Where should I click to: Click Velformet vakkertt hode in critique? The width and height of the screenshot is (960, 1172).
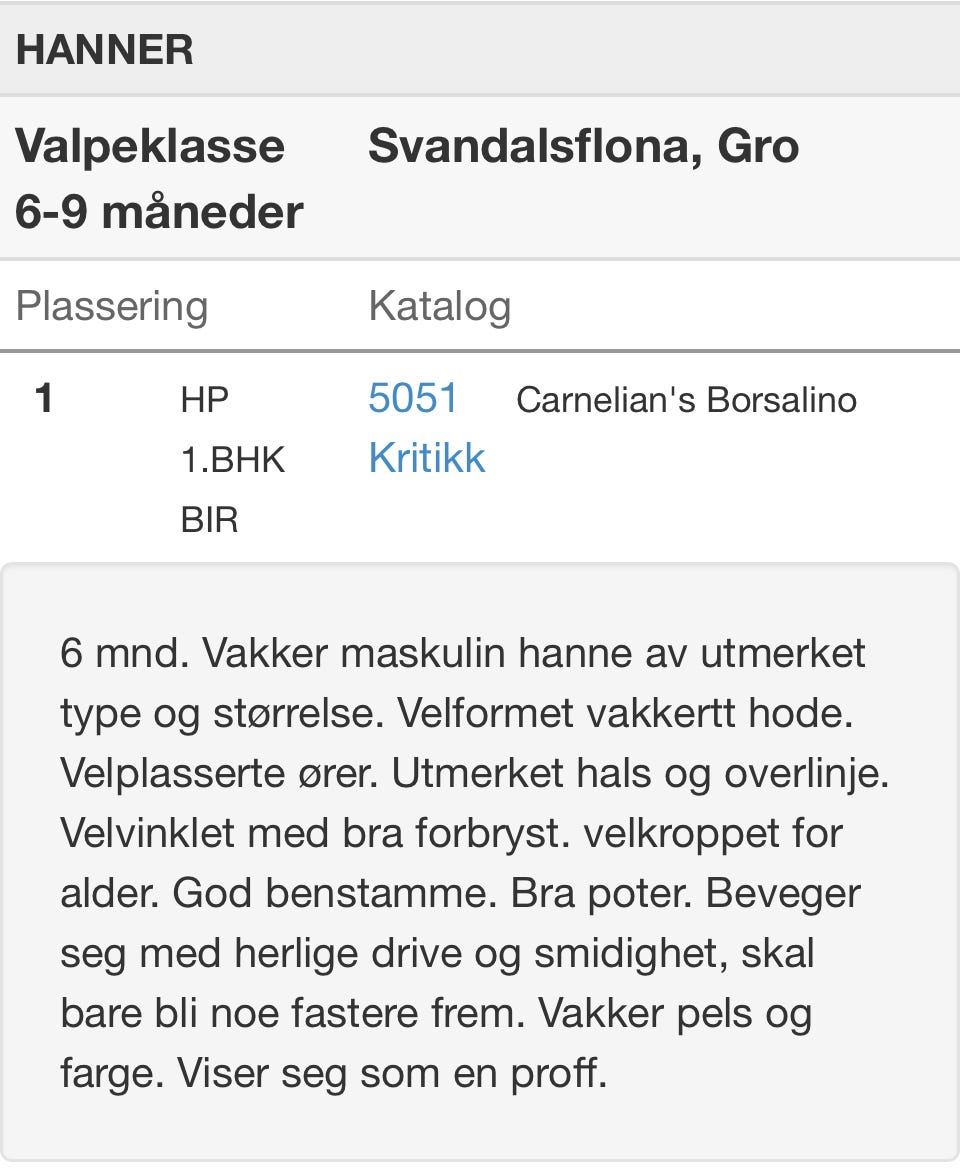(x=626, y=714)
